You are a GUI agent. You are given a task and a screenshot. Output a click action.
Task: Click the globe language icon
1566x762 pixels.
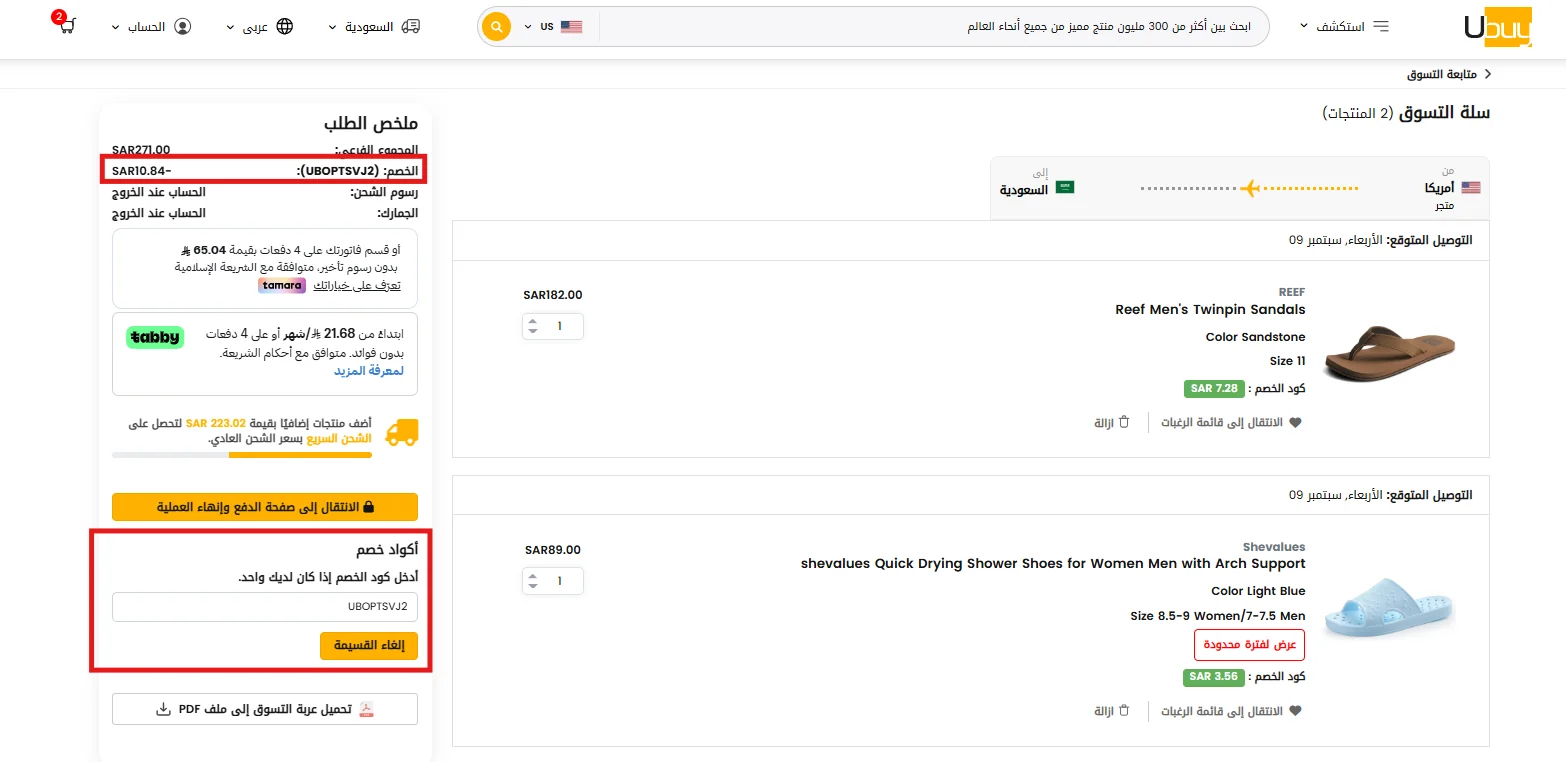pos(284,26)
